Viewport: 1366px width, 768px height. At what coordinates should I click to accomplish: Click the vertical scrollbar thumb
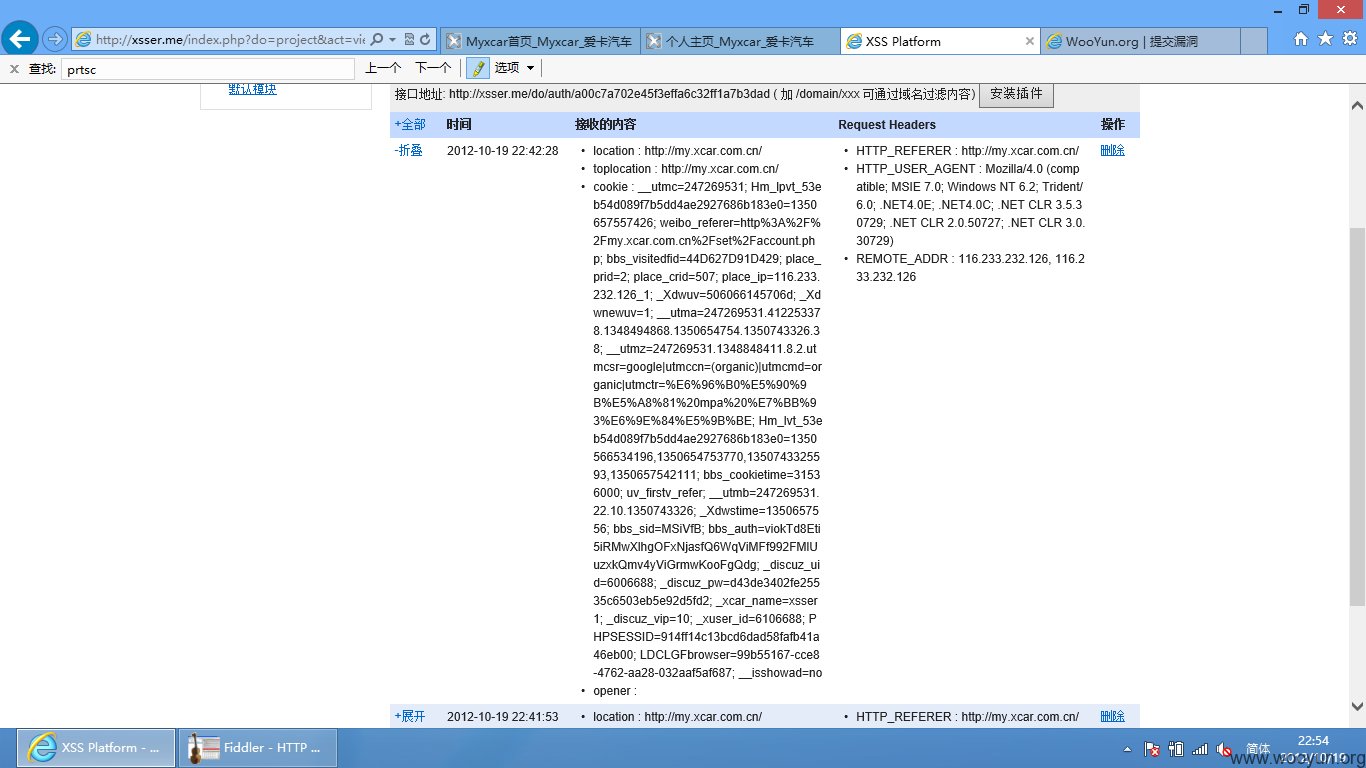coord(1356,417)
